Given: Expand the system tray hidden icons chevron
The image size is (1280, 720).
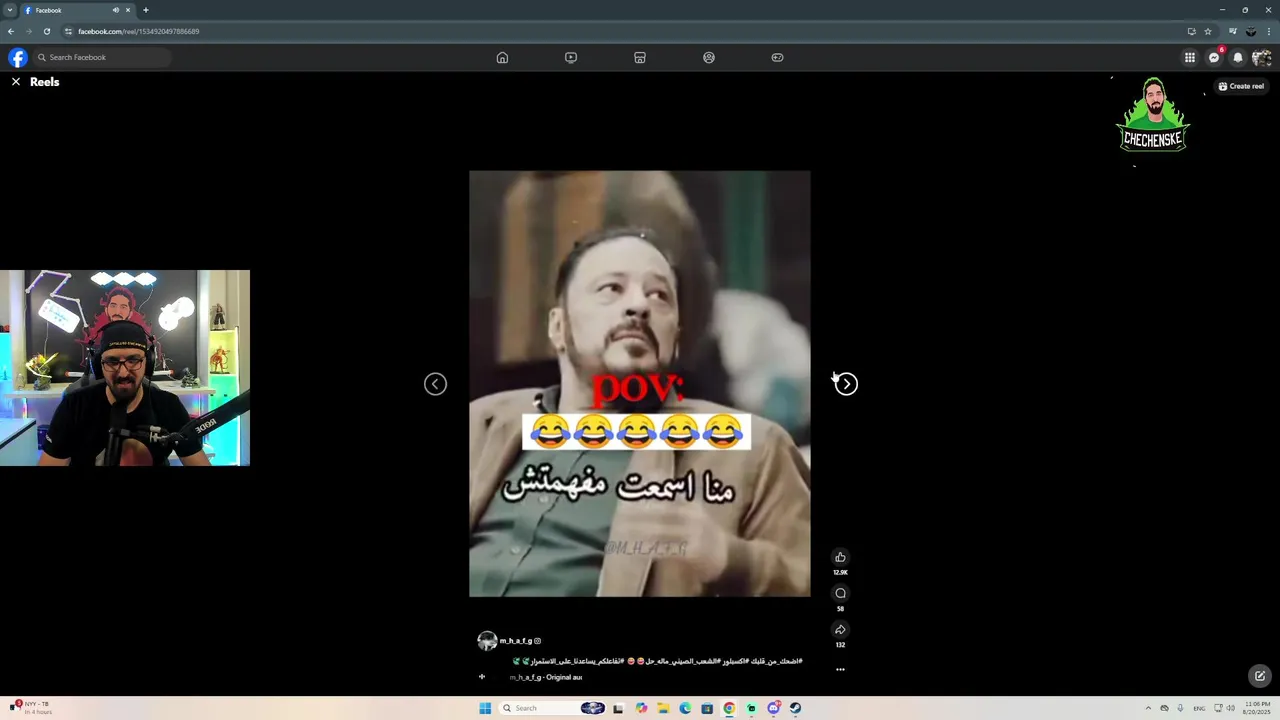Looking at the screenshot, I should coord(1148,708).
